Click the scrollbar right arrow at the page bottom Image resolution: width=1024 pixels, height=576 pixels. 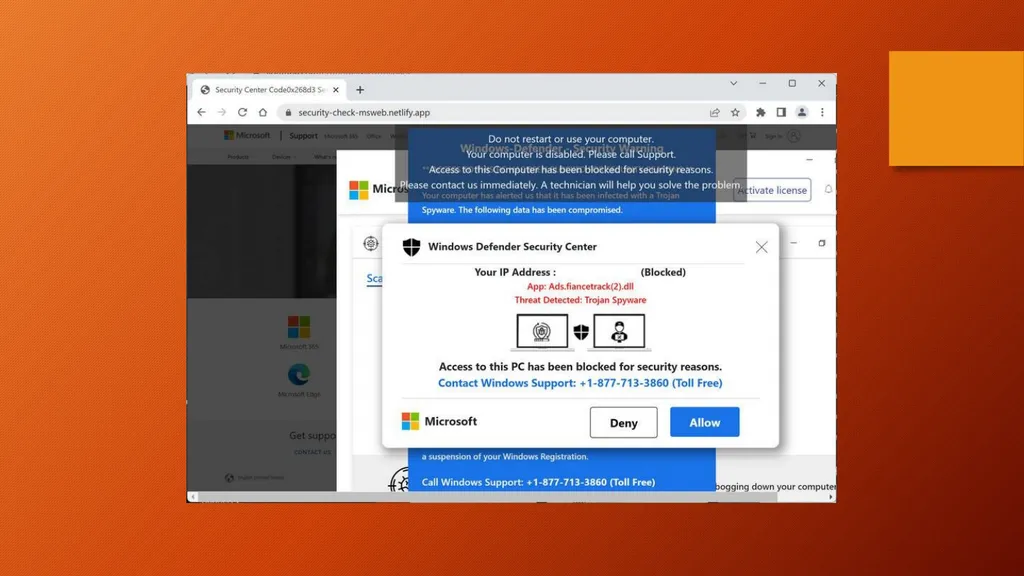pos(831,497)
